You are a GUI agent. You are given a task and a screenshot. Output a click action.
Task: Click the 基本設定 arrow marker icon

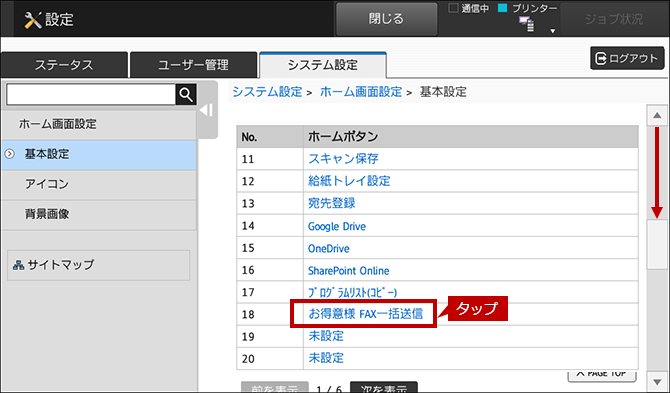click(x=9, y=154)
